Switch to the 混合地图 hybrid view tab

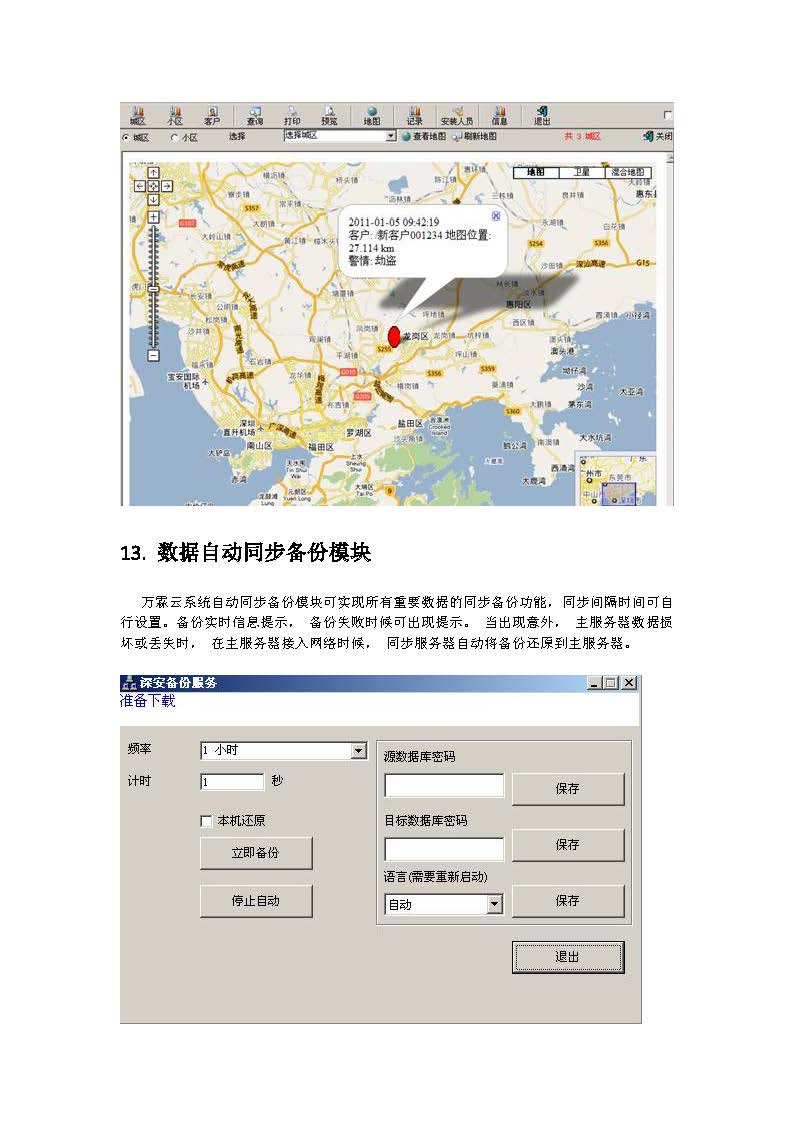tap(628, 172)
